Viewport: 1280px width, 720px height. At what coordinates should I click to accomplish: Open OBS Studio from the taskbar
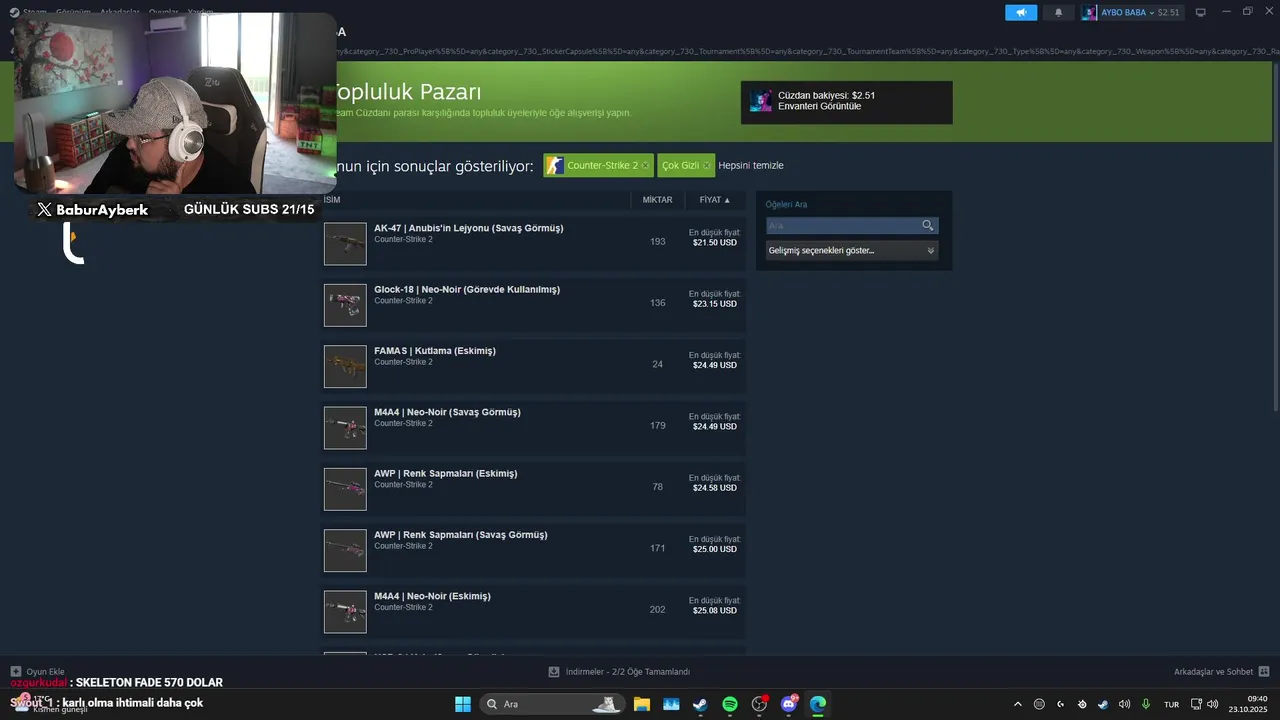(759, 704)
